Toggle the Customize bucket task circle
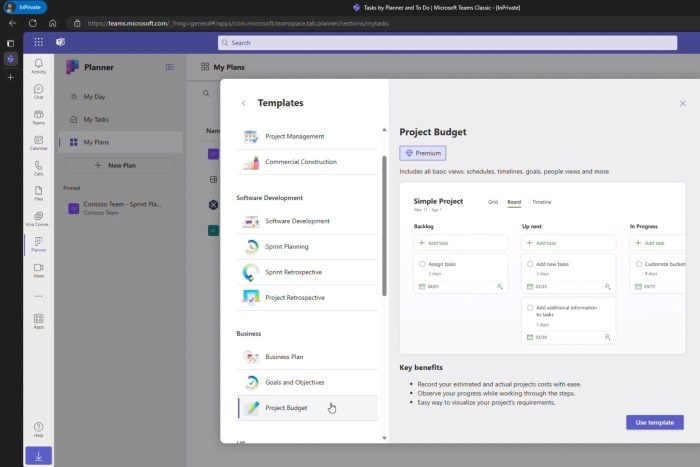The image size is (700, 467). pyautogui.click(x=639, y=264)
